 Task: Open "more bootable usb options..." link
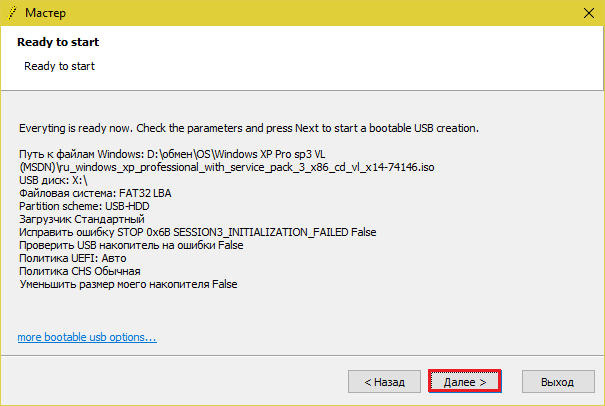[x=87, y=337]
